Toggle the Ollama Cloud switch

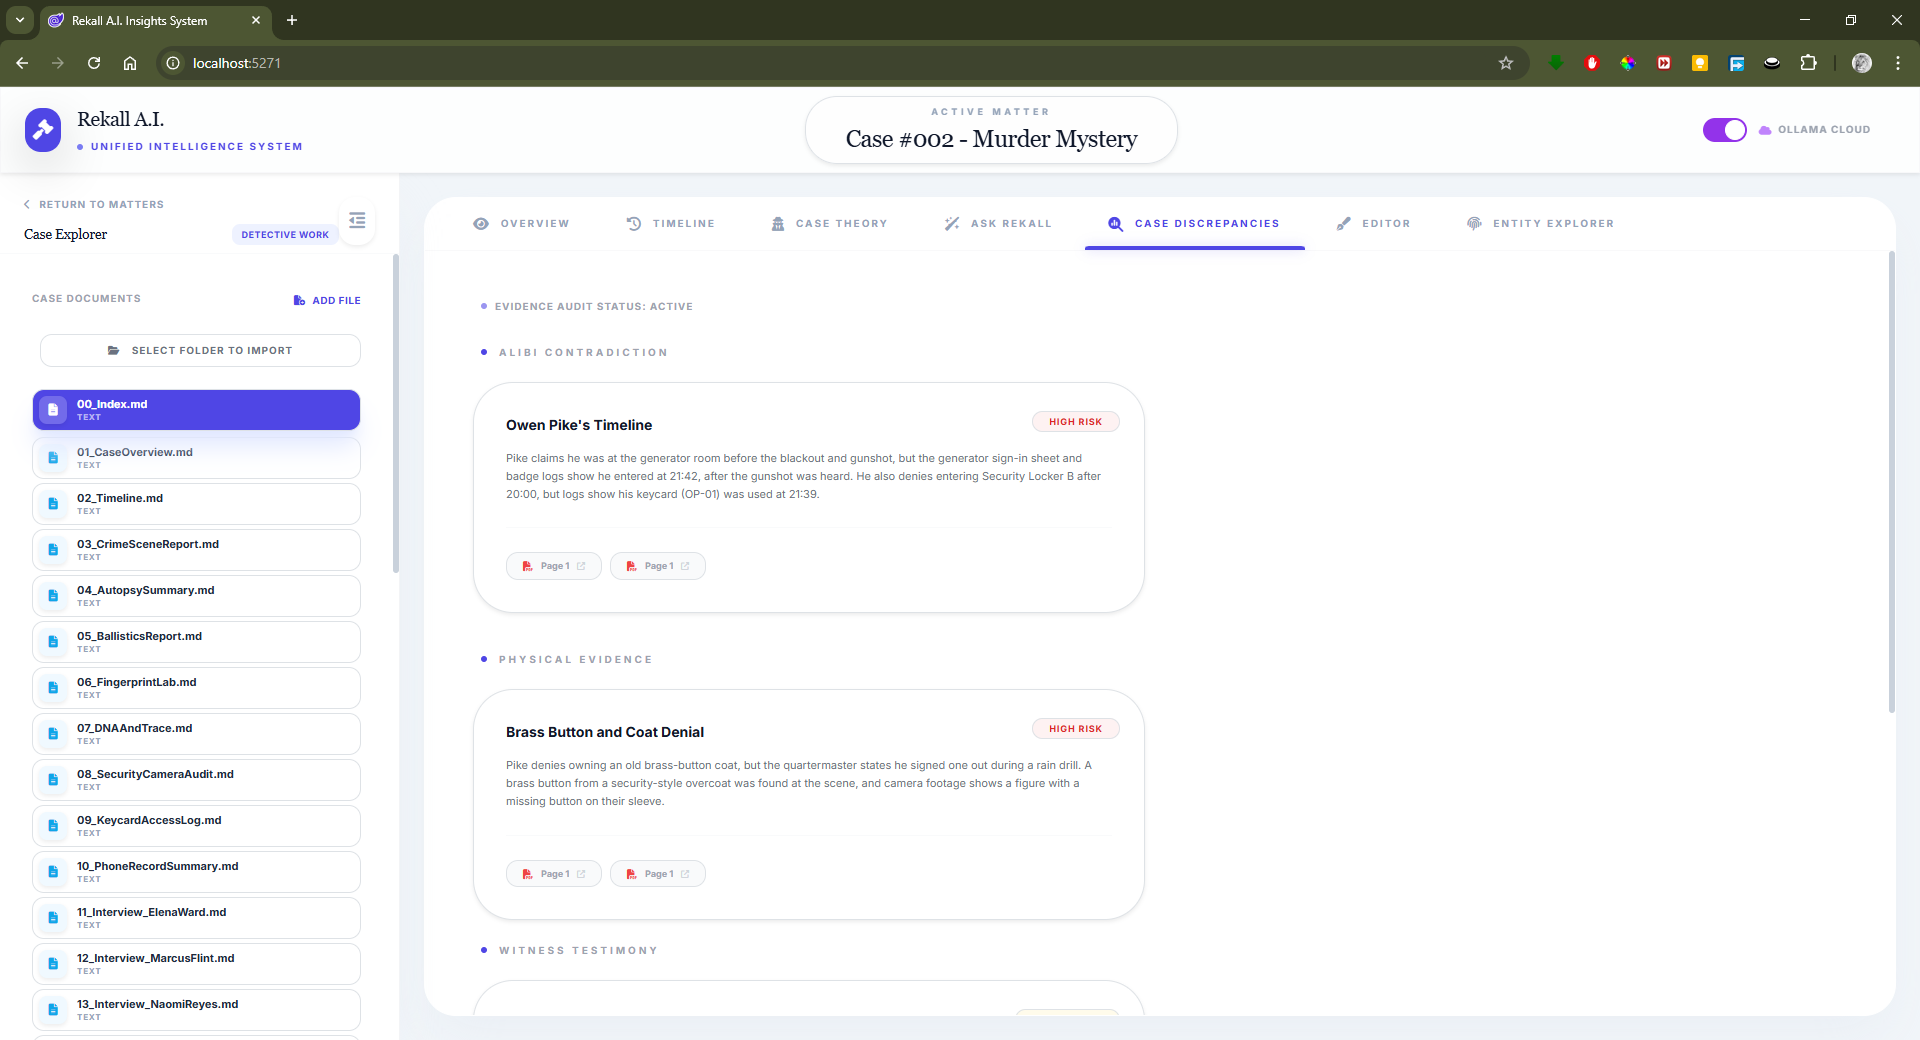click(x=1724, y=130)
